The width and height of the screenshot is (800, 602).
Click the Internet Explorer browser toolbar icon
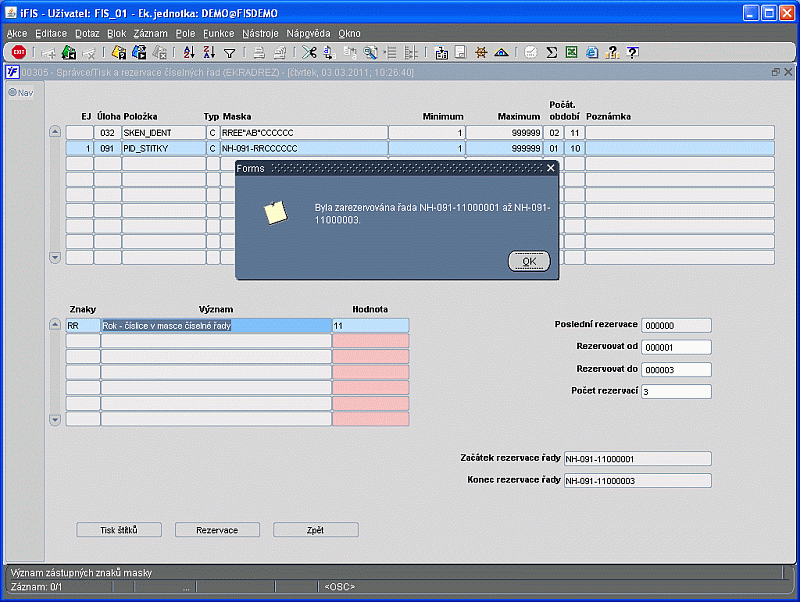(592, 52)
